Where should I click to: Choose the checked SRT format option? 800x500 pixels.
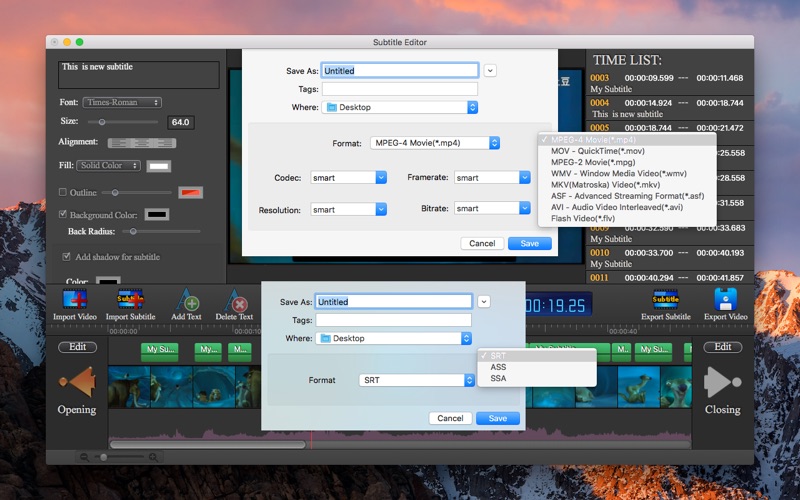pyautogui.click(x=537, y=356)
